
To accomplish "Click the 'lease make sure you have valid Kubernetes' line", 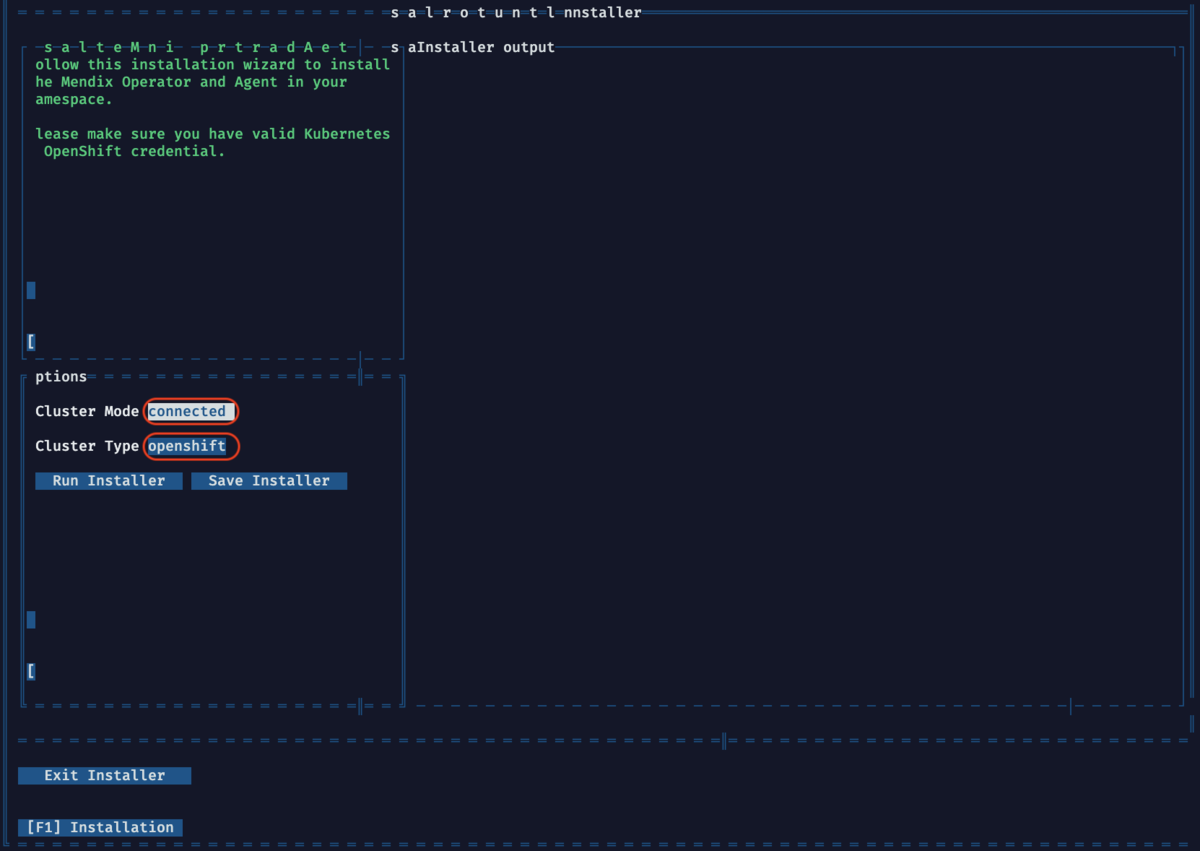I will pos(213,134).
